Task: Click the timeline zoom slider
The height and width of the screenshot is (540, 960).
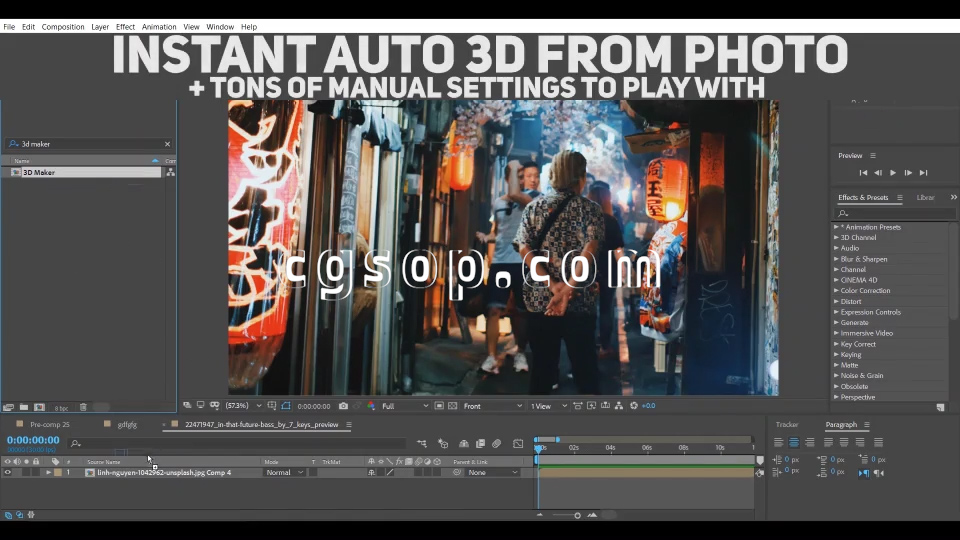Action: (x=577, y=515)
